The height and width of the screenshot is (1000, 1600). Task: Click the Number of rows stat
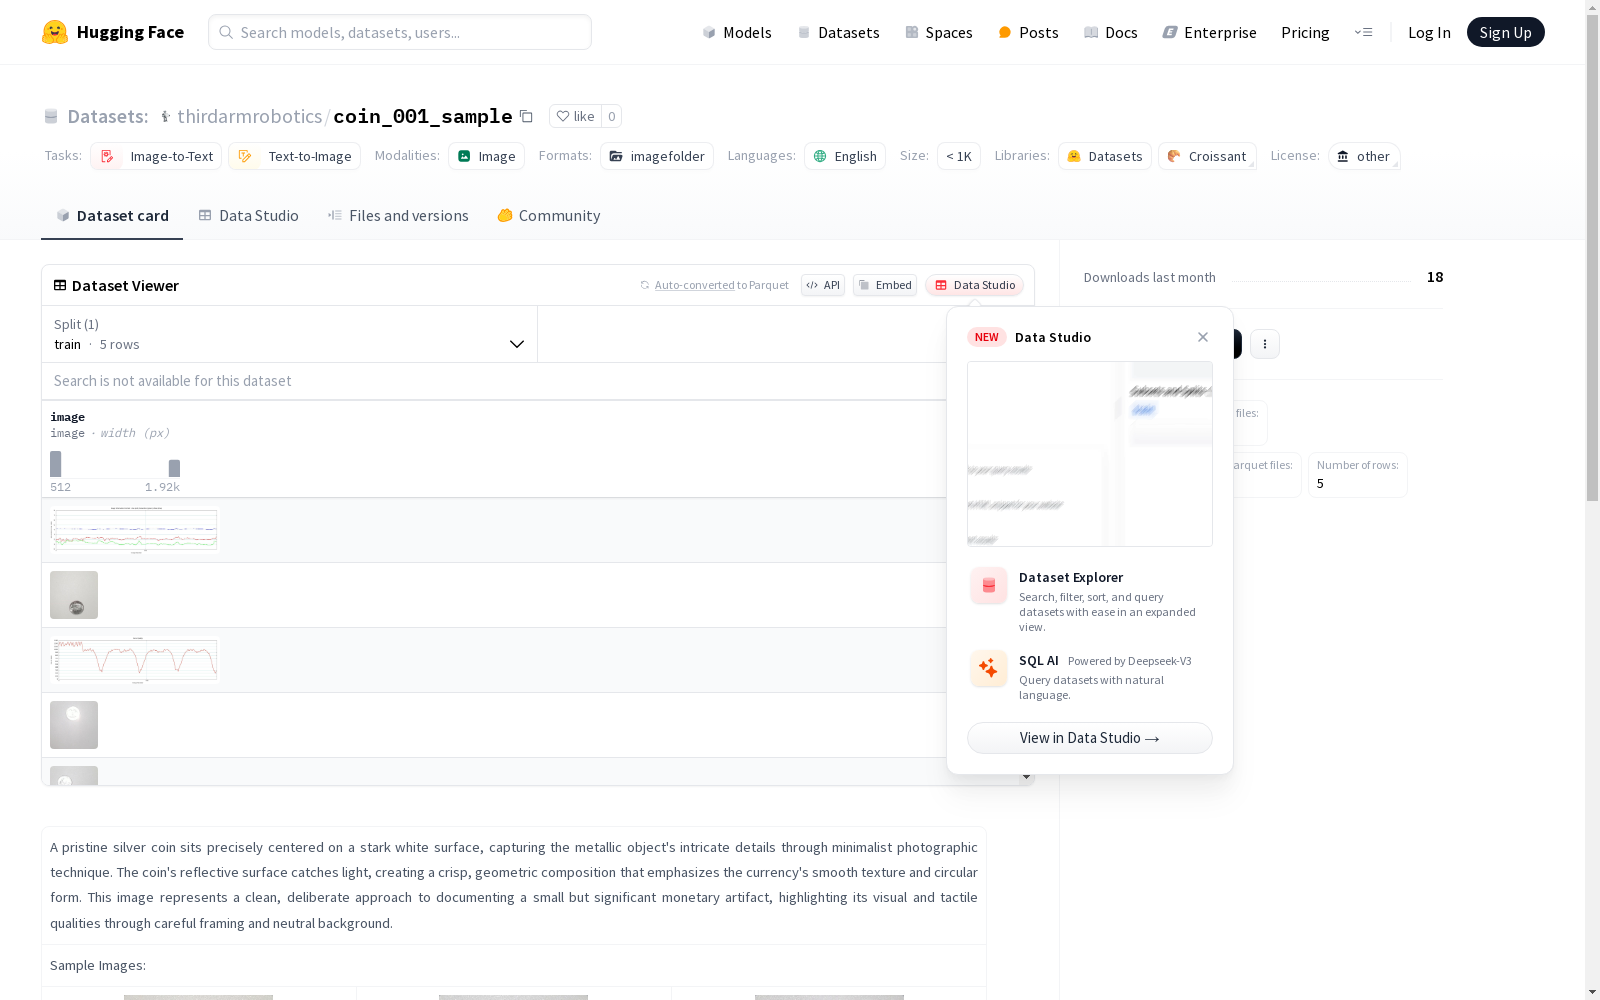pyautogui.click(x=1358, y=475)
